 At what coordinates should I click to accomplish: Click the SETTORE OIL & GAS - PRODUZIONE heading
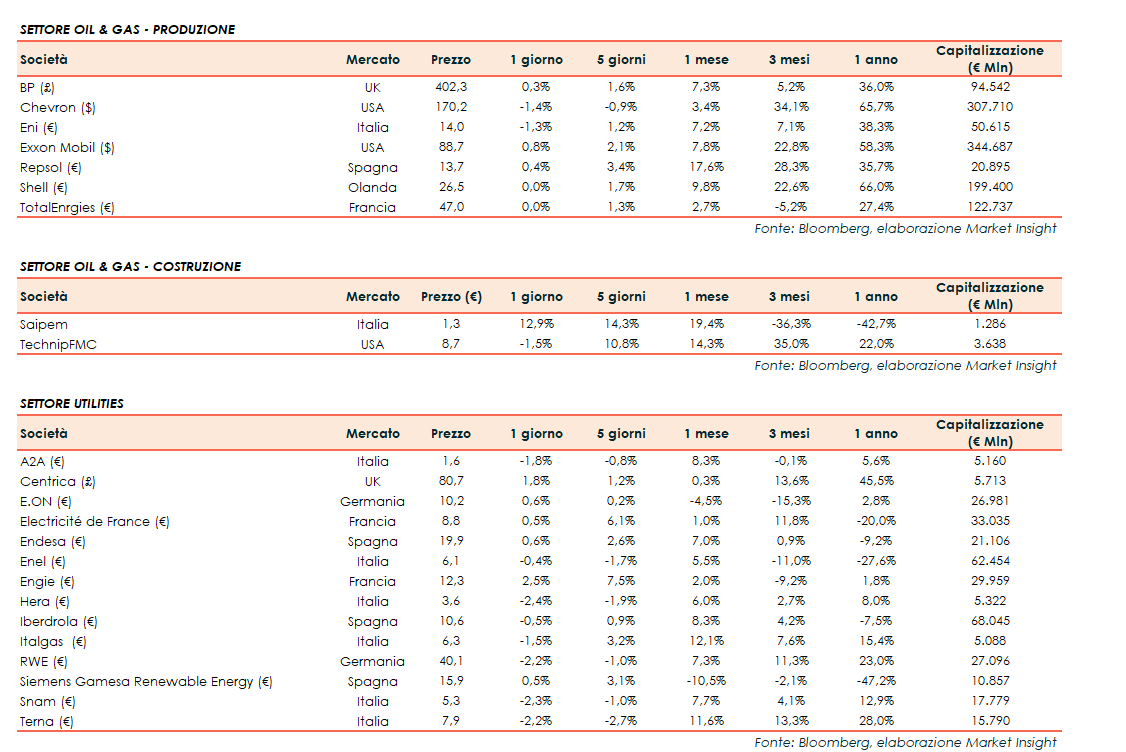pos(127,30)
